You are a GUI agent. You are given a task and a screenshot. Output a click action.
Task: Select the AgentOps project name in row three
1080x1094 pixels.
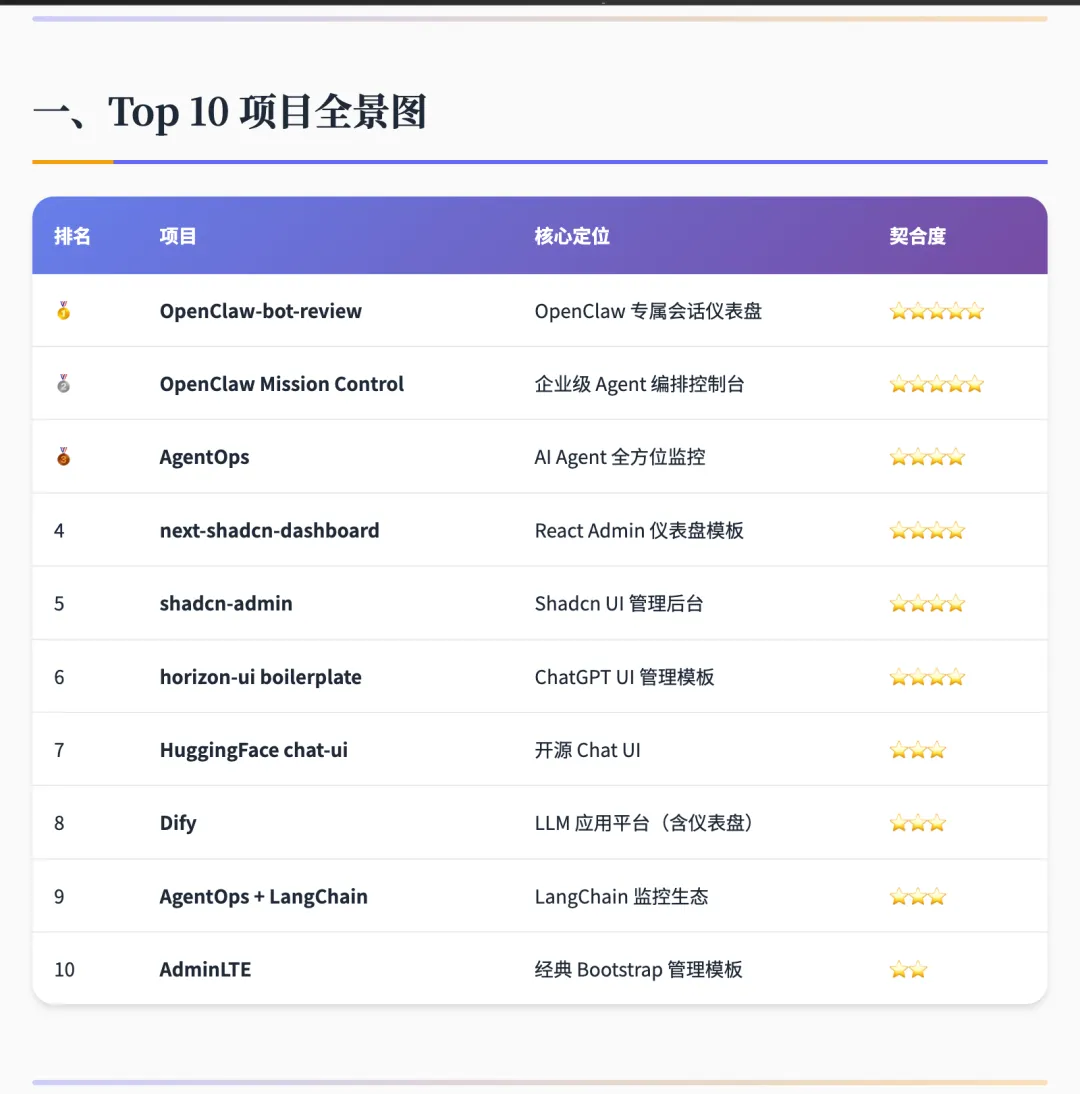(x=204, y=457)
